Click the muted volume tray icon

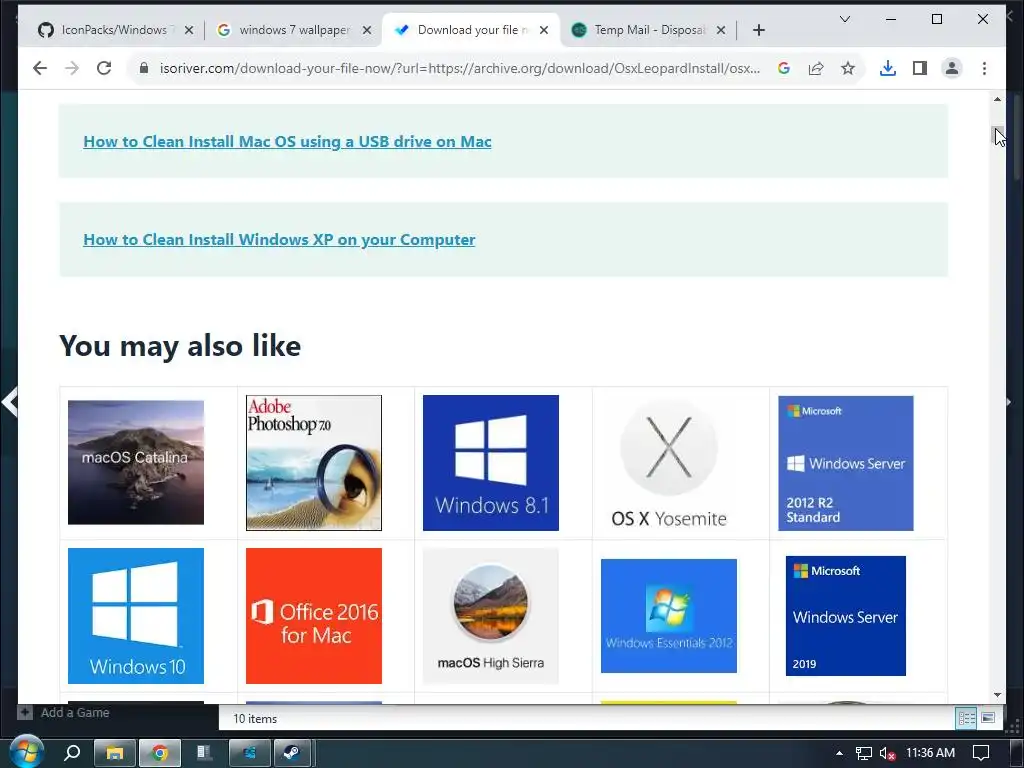(887, 753)
